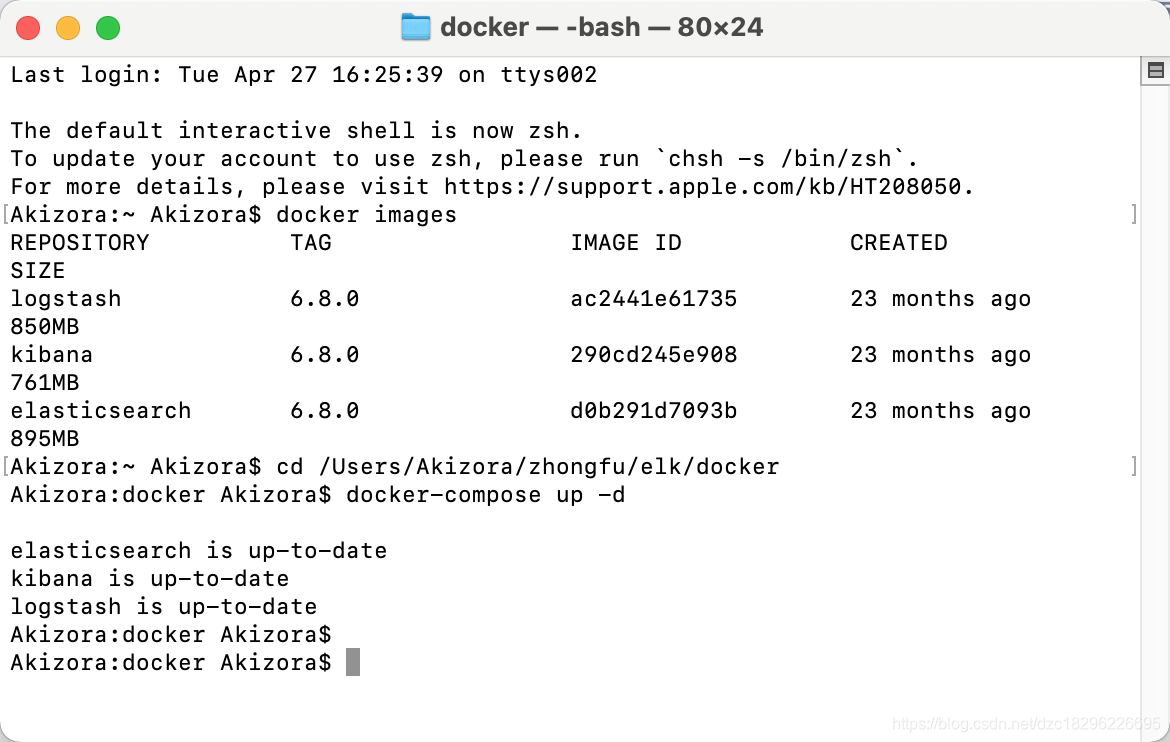Click '23 months ago' in logstash row
The width and height of the screenshot is (1170, 742).
point(940,299)
